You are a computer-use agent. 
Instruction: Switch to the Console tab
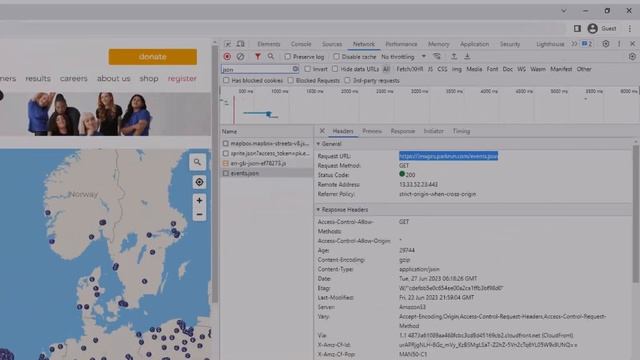coord(301,44)
